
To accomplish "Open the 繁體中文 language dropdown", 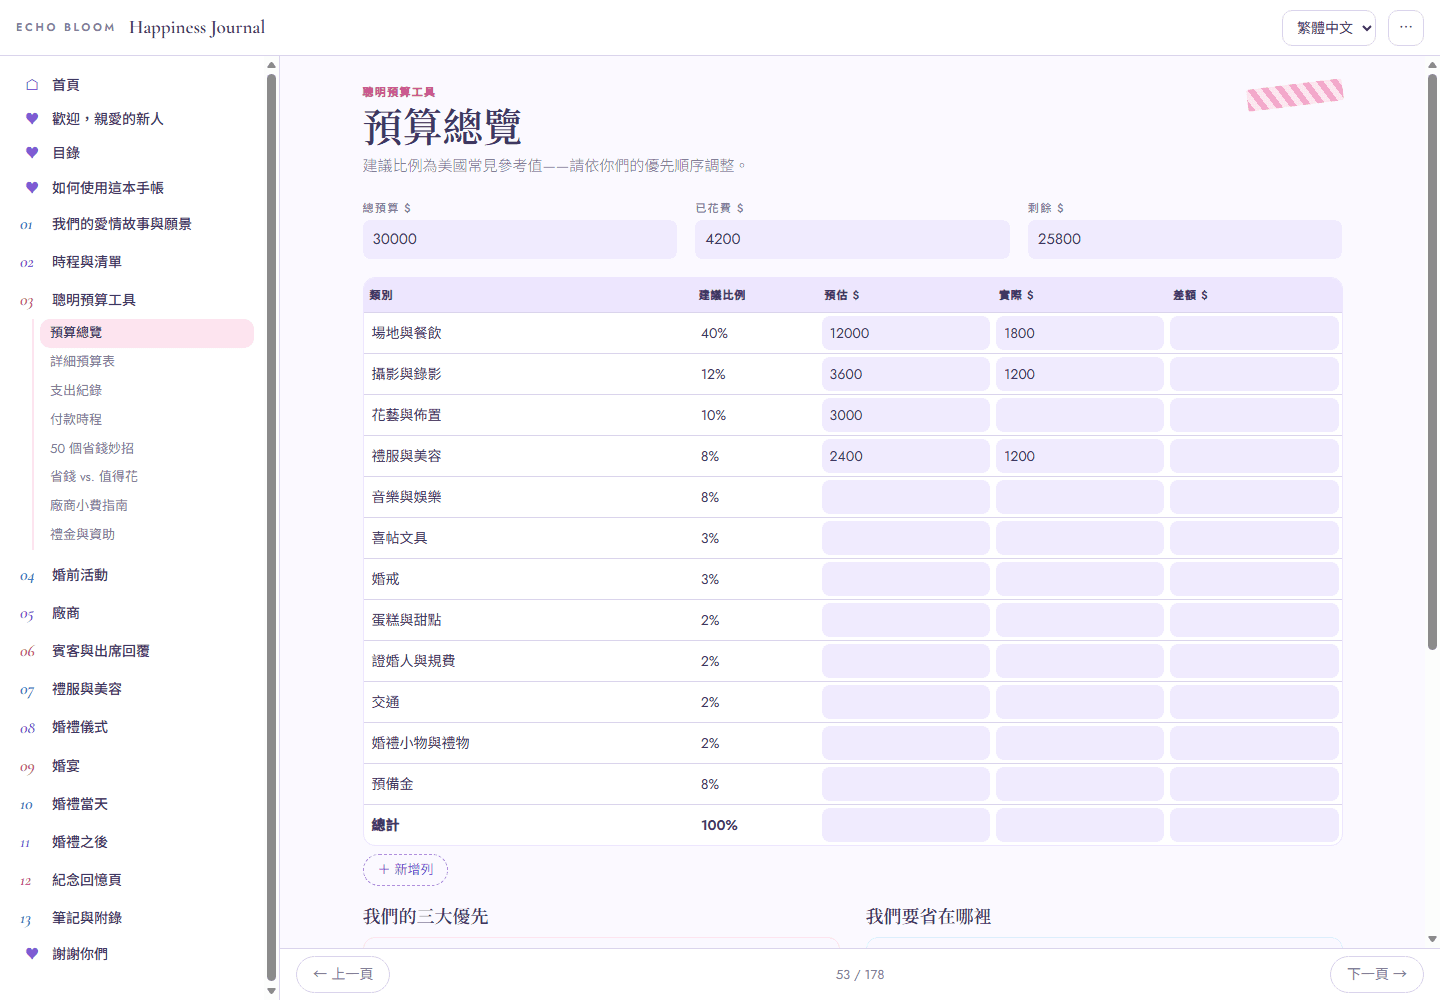I will click(1329, 28).
